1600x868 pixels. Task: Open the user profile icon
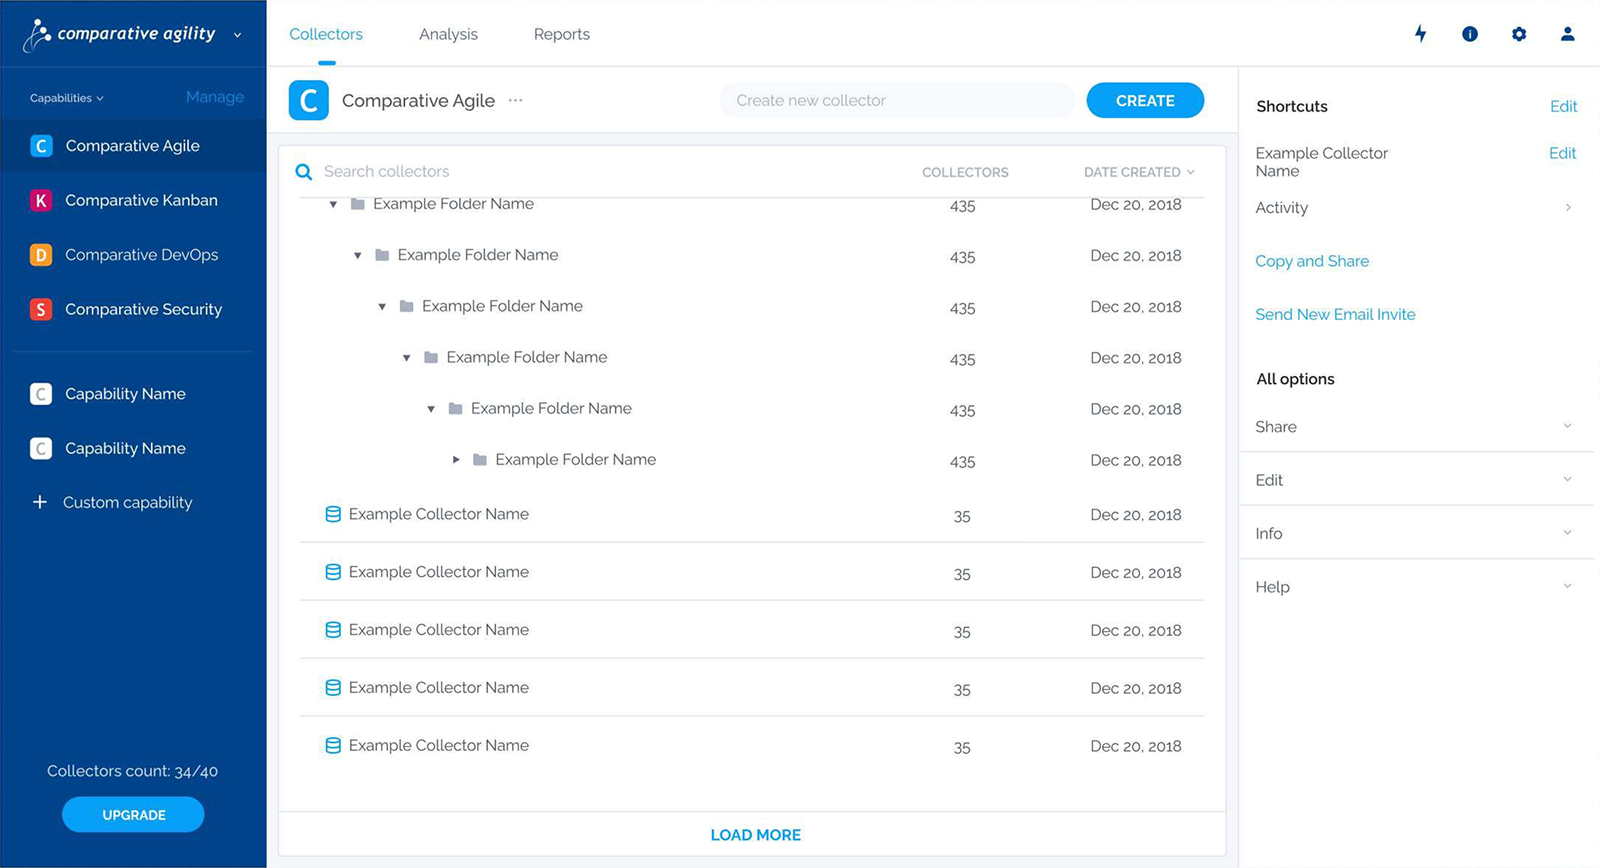coord(1567,34)
